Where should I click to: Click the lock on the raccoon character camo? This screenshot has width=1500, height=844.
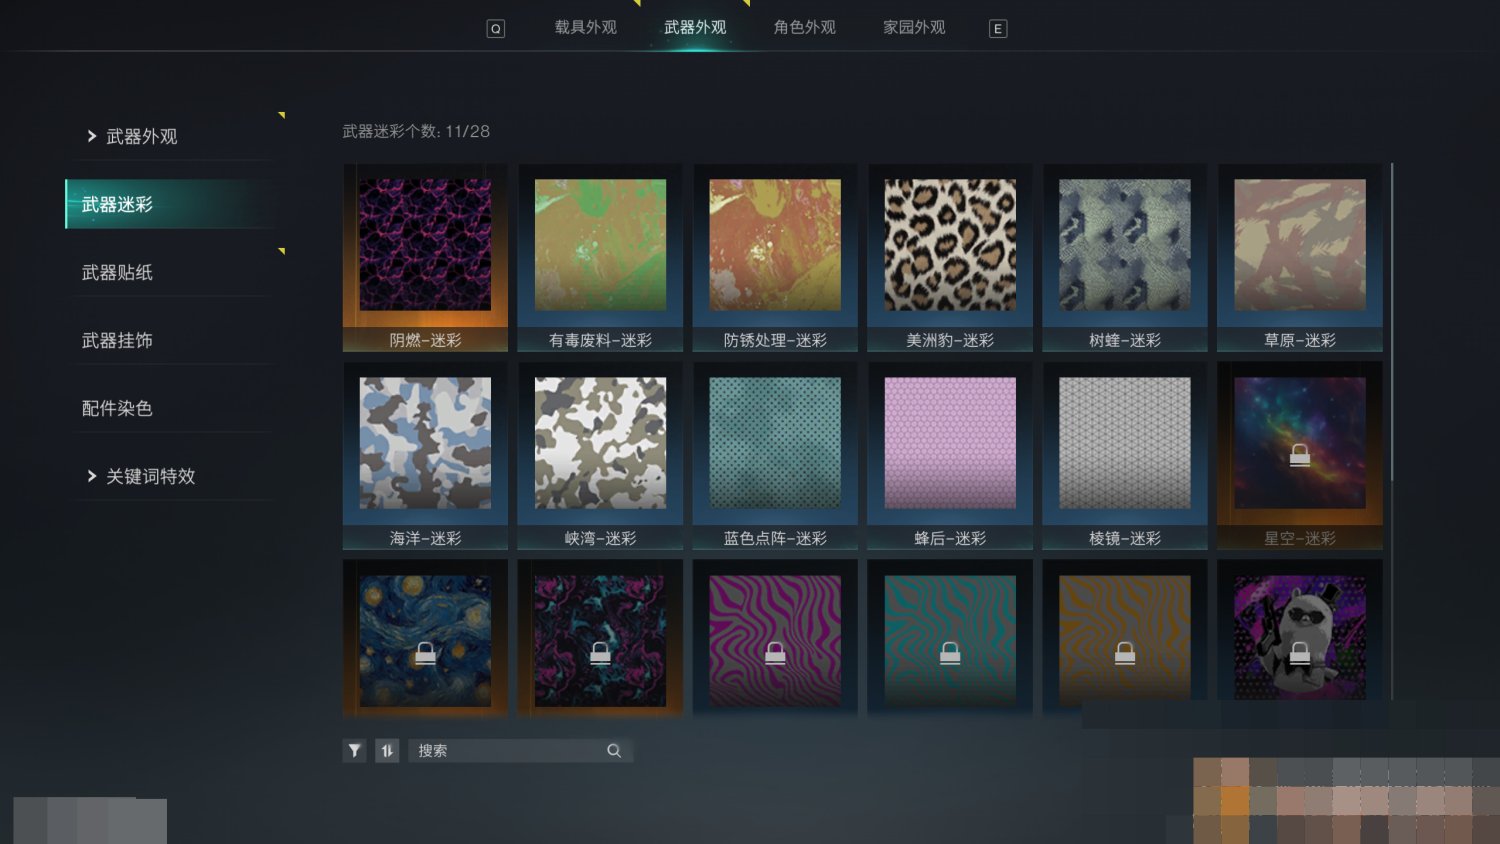coord(1300,653)
